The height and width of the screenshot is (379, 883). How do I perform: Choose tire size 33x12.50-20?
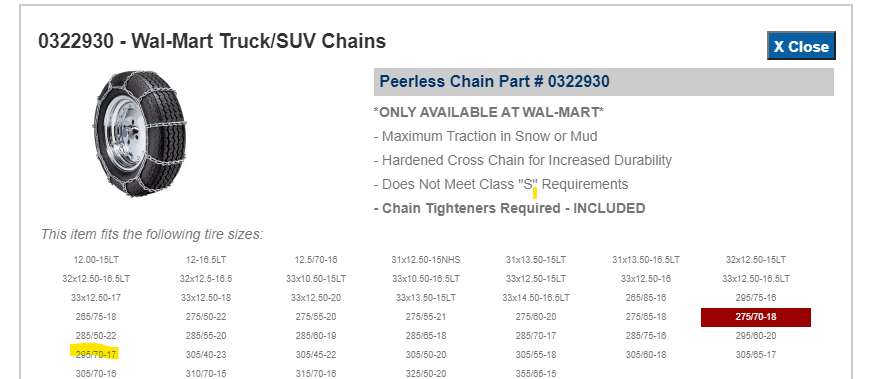tap(316, 298)
